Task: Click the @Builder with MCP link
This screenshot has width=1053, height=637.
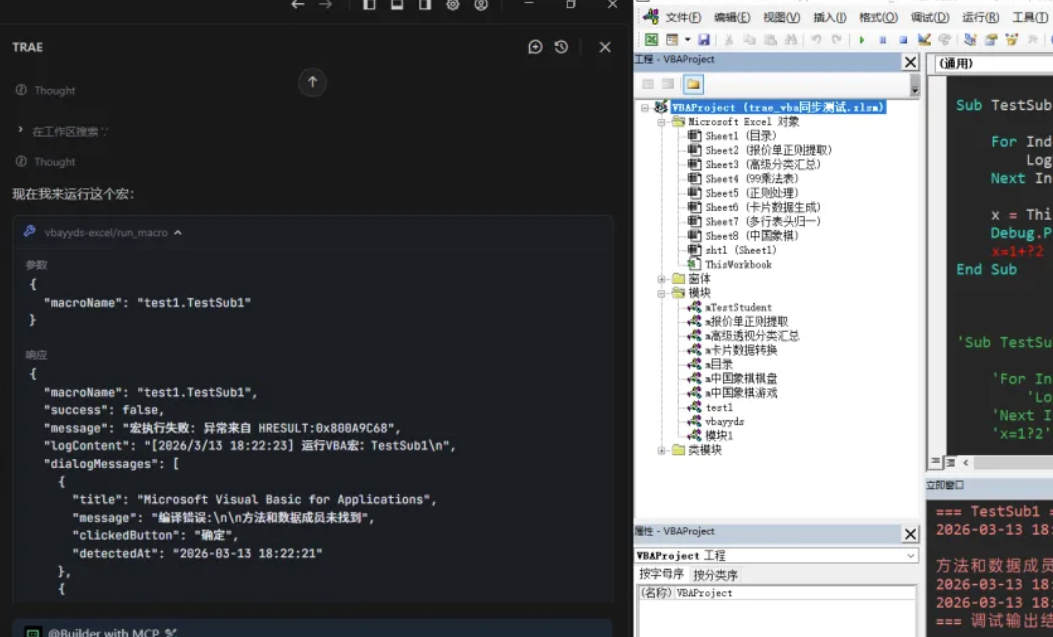Action: (x=105, y=632)
